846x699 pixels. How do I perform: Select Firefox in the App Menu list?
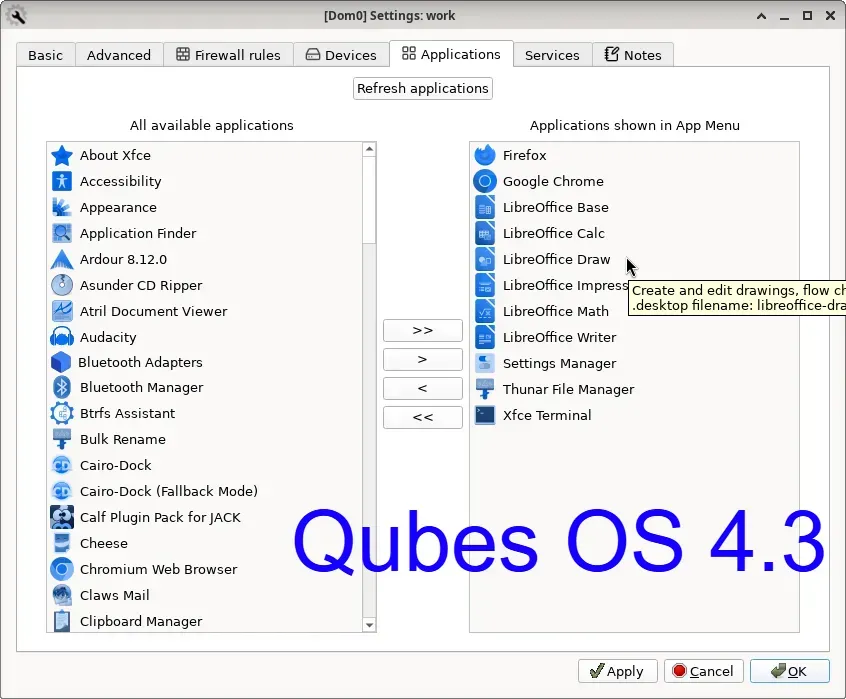[x=524, y=155]
